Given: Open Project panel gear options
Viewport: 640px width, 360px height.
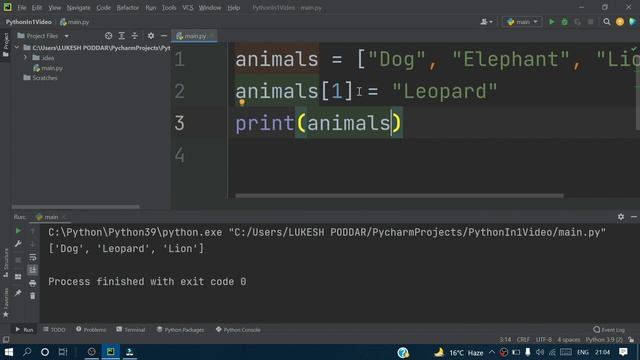Looking at the screenshot, I should tap(151, 36).
